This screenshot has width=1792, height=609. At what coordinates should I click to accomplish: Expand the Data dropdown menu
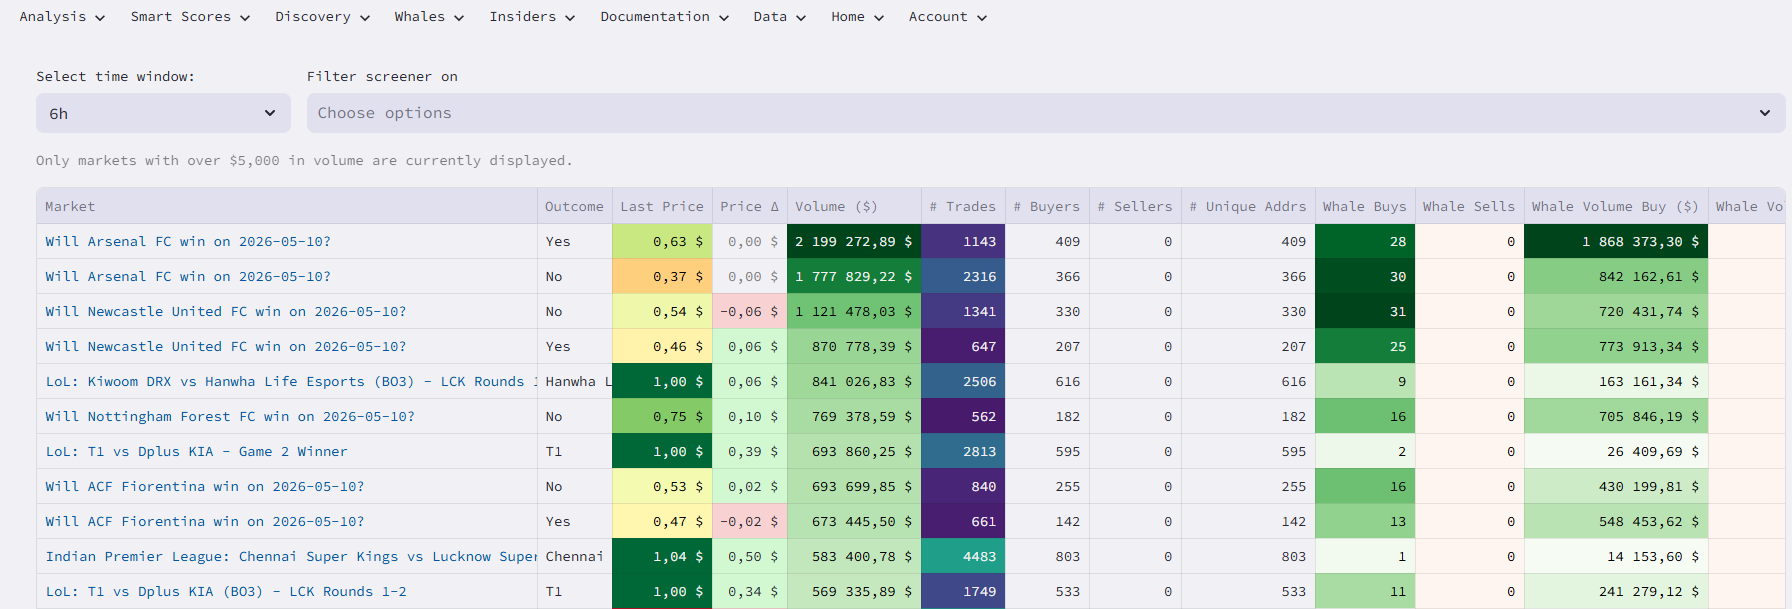coord(780,17)
